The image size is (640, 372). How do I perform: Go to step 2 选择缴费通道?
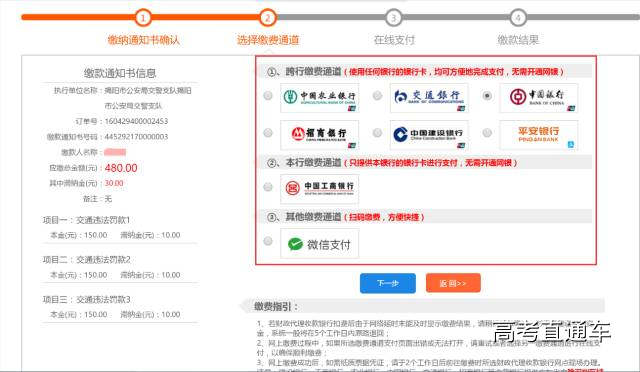pyautogui.click(x=268, y=40)
